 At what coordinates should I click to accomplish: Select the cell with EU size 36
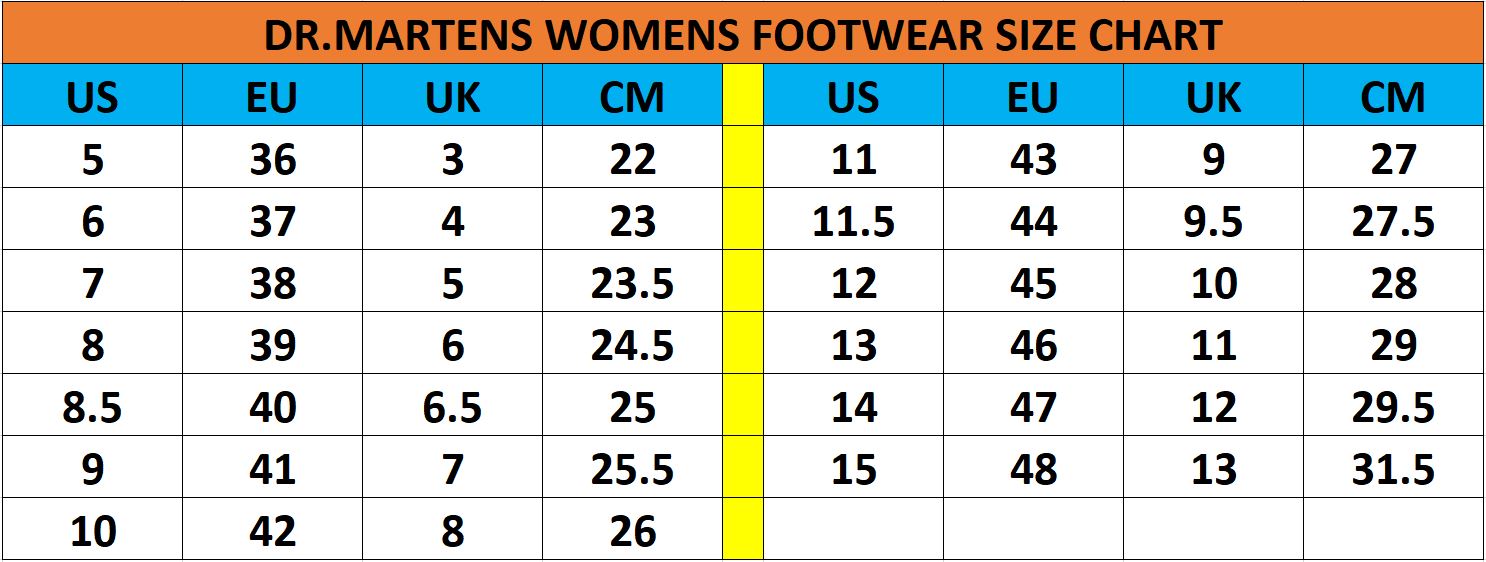click(x=272, y=158)
